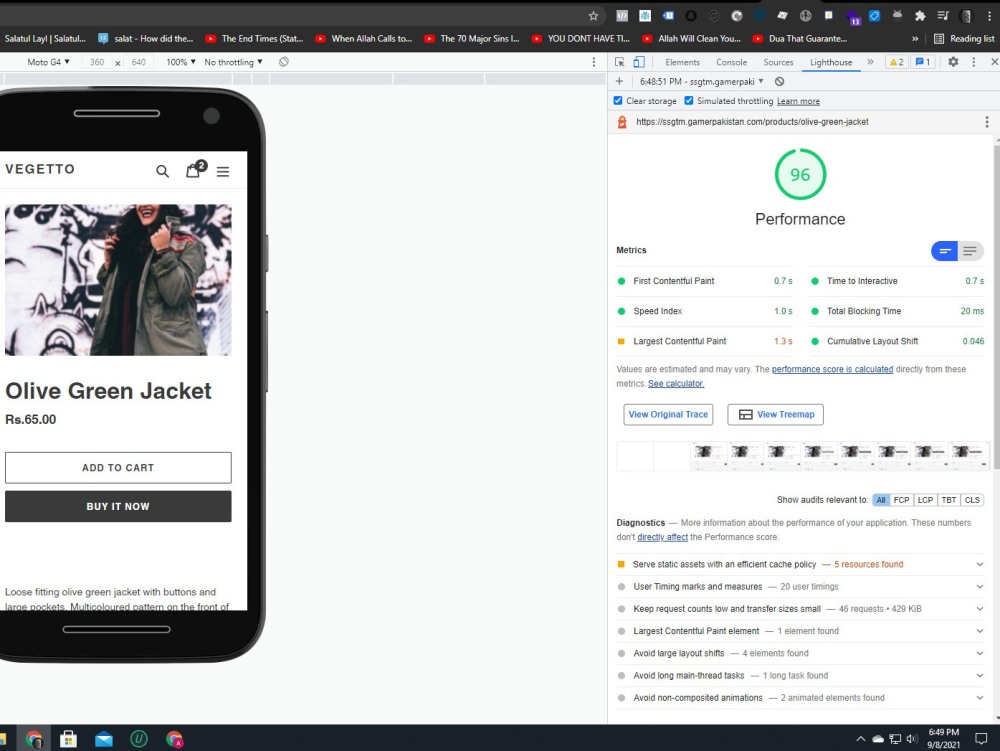Click the View Treemap button
The height and width of the screenshot is (751, 1000).
click(776, 414)
